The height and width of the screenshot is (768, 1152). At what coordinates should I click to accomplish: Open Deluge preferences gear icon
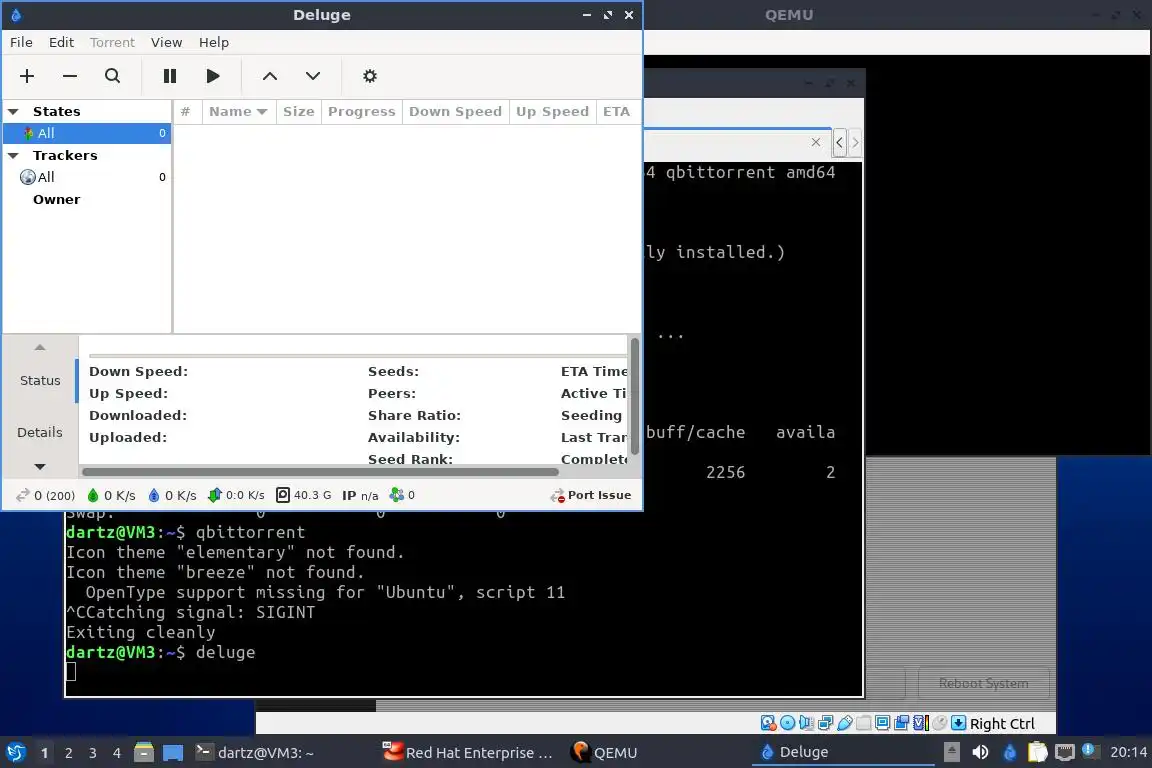[370, 76]
